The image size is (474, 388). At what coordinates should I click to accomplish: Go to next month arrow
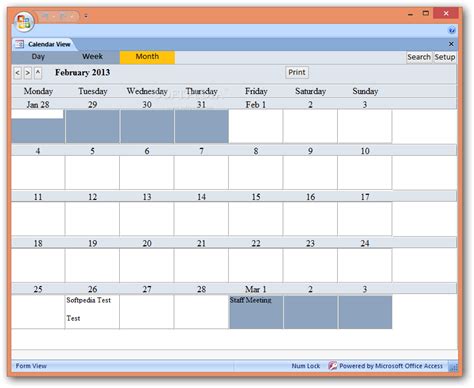28,72
